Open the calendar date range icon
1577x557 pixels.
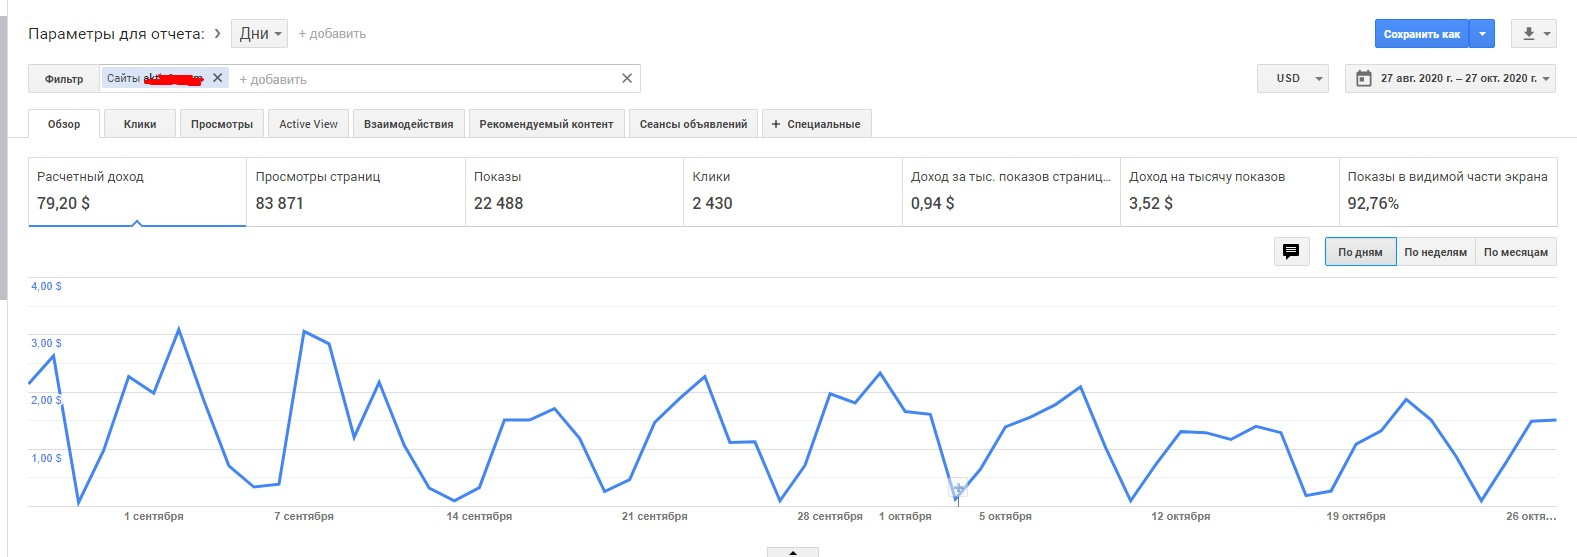(x=1363, y=78)
